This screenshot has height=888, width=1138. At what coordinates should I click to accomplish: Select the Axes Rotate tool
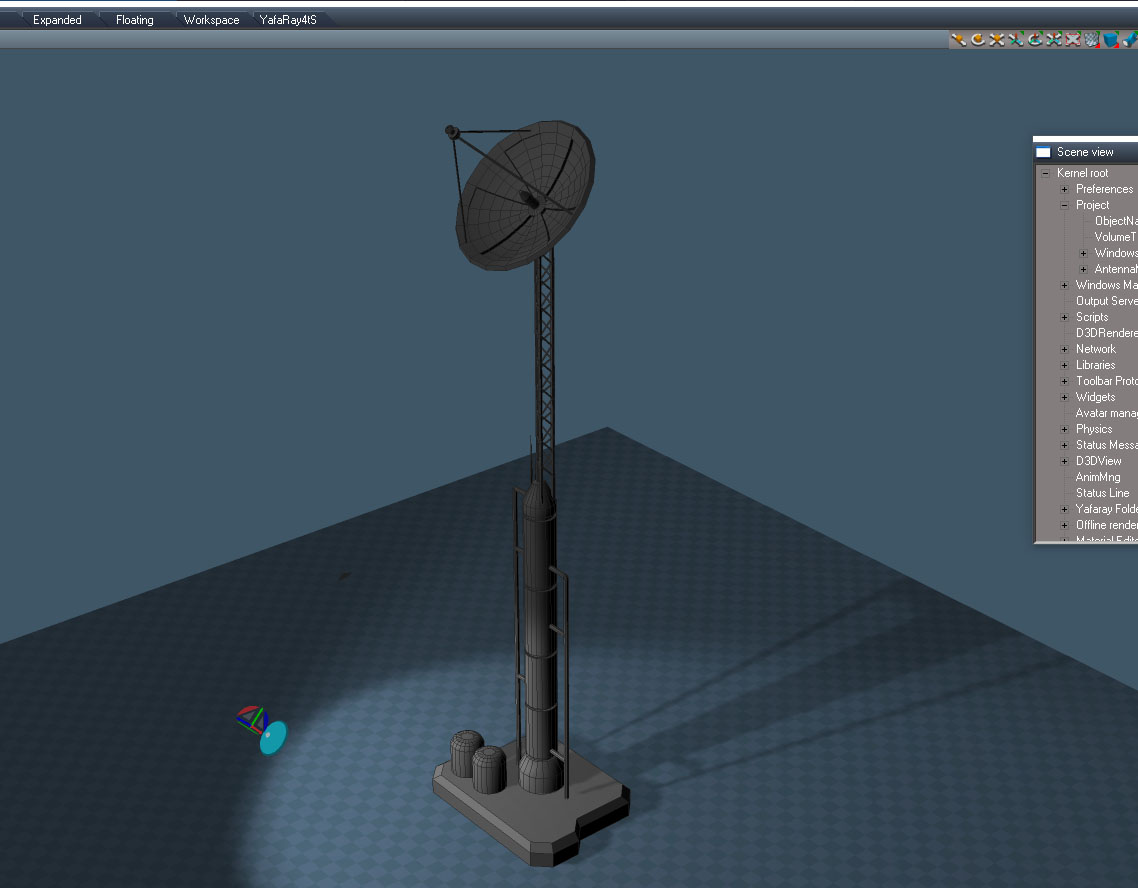tap(1035, 40)
